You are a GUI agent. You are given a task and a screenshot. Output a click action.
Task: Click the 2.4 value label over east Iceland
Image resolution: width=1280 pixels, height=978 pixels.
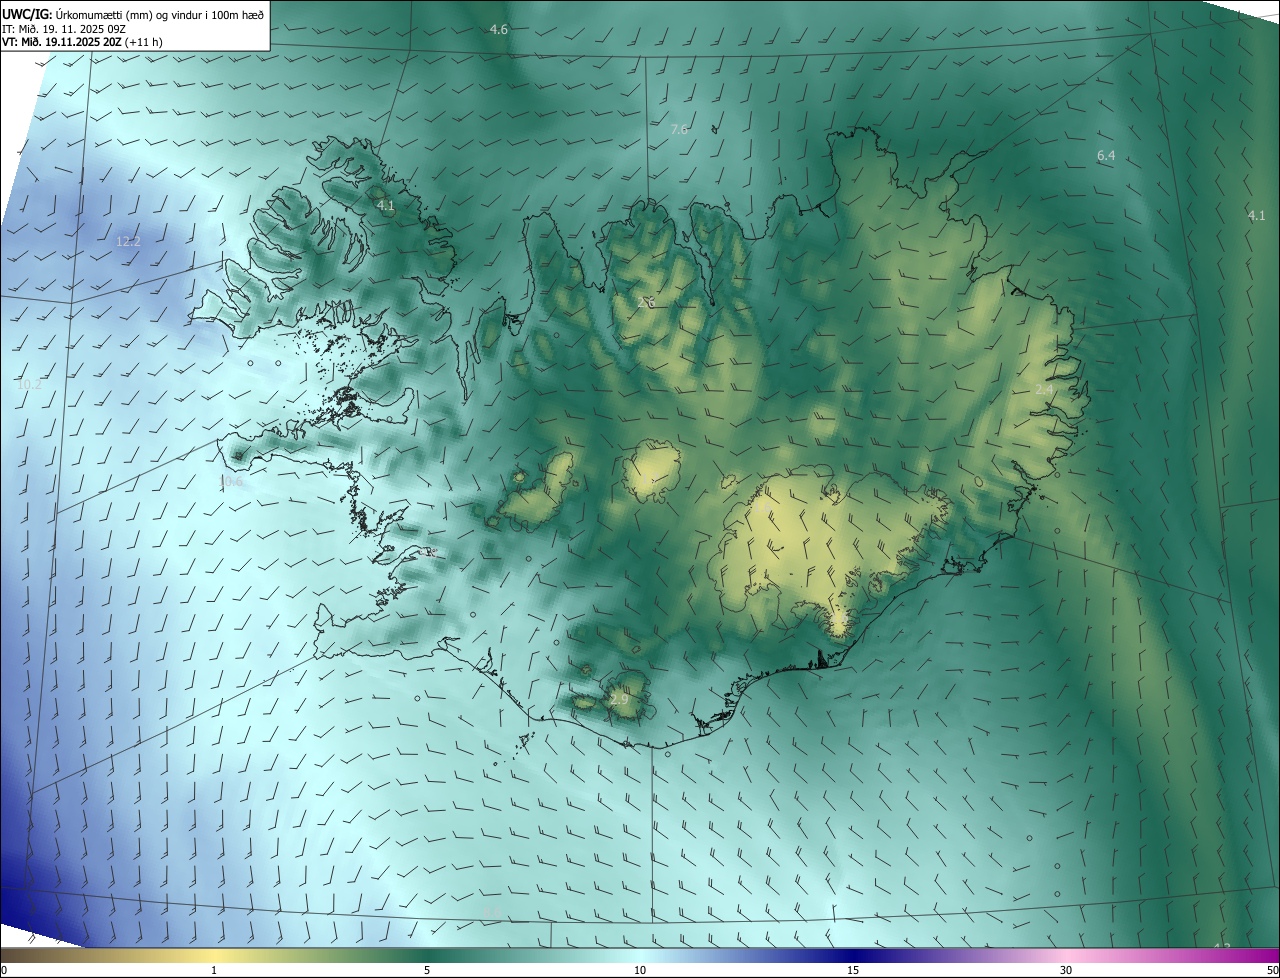1044,389
